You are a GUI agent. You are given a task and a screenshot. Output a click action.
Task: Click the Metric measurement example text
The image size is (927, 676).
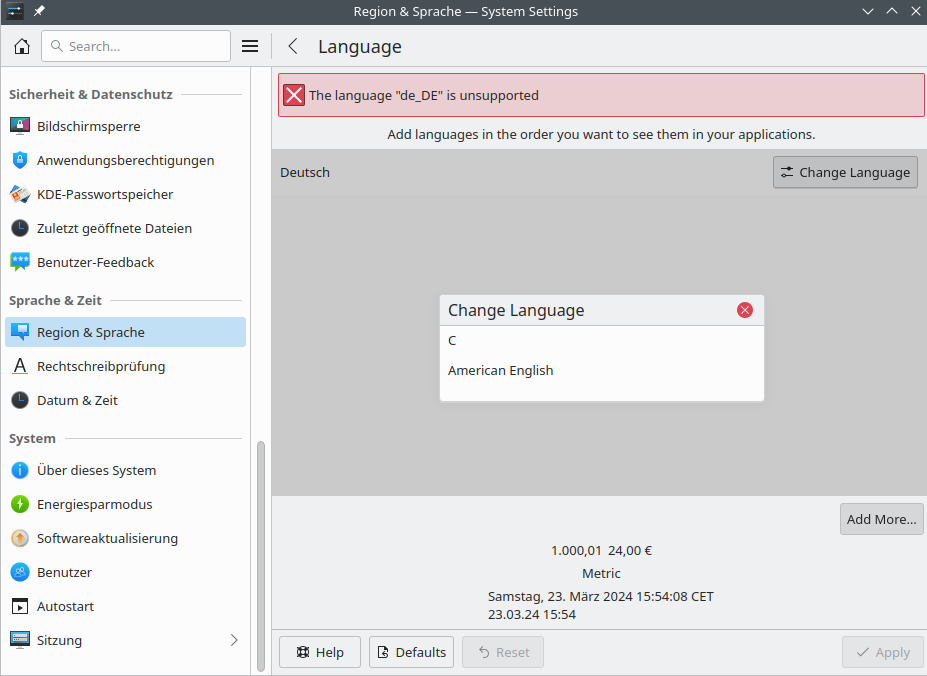tap(601, 574)
